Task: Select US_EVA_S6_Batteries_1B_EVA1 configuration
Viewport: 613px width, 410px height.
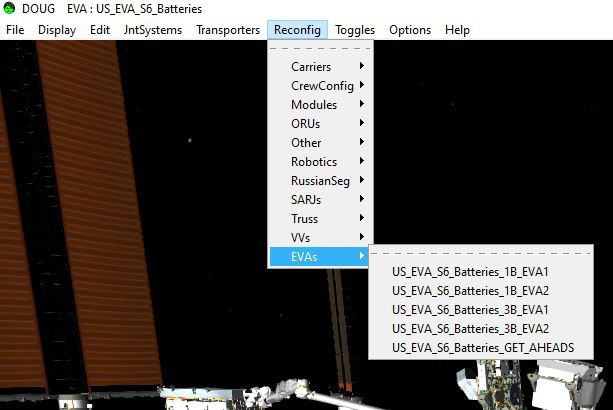Action: (x=471, y=272)
